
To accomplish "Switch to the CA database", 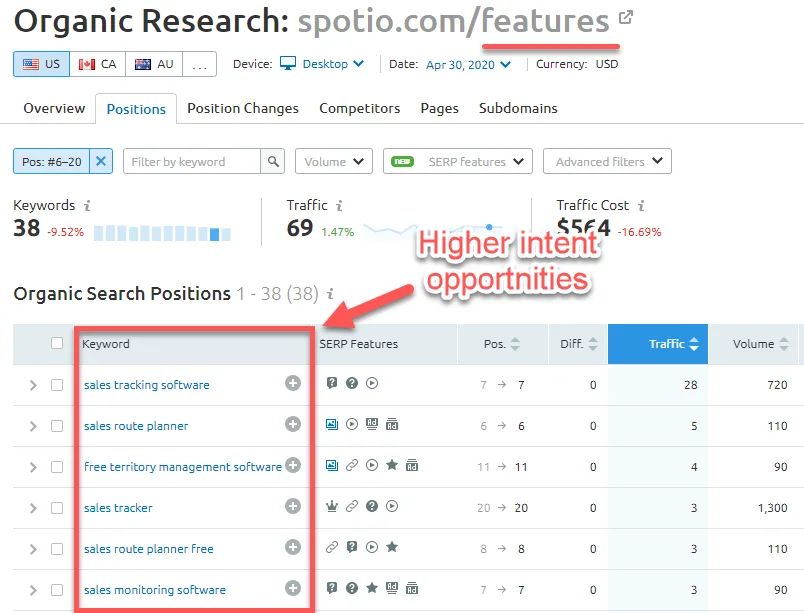I will coord(97,64).
